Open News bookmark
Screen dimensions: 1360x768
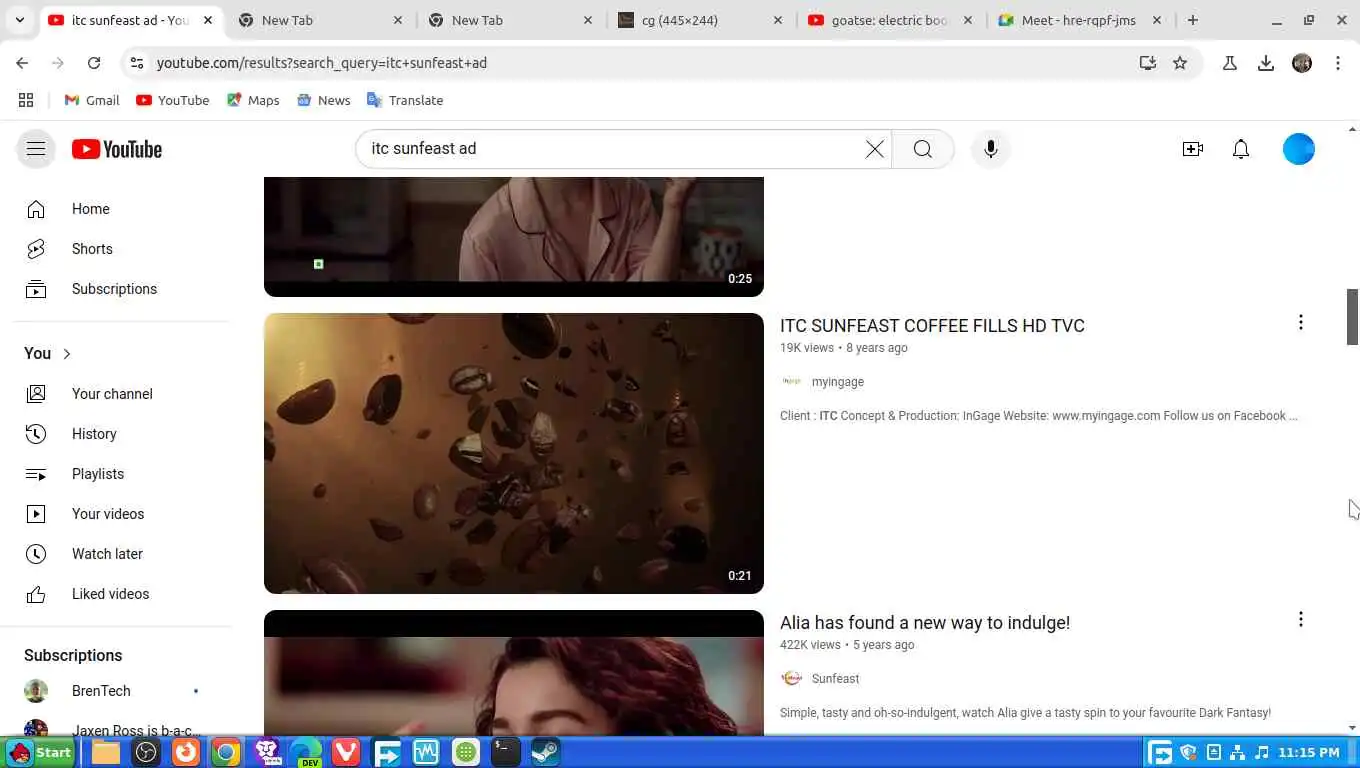323,100
